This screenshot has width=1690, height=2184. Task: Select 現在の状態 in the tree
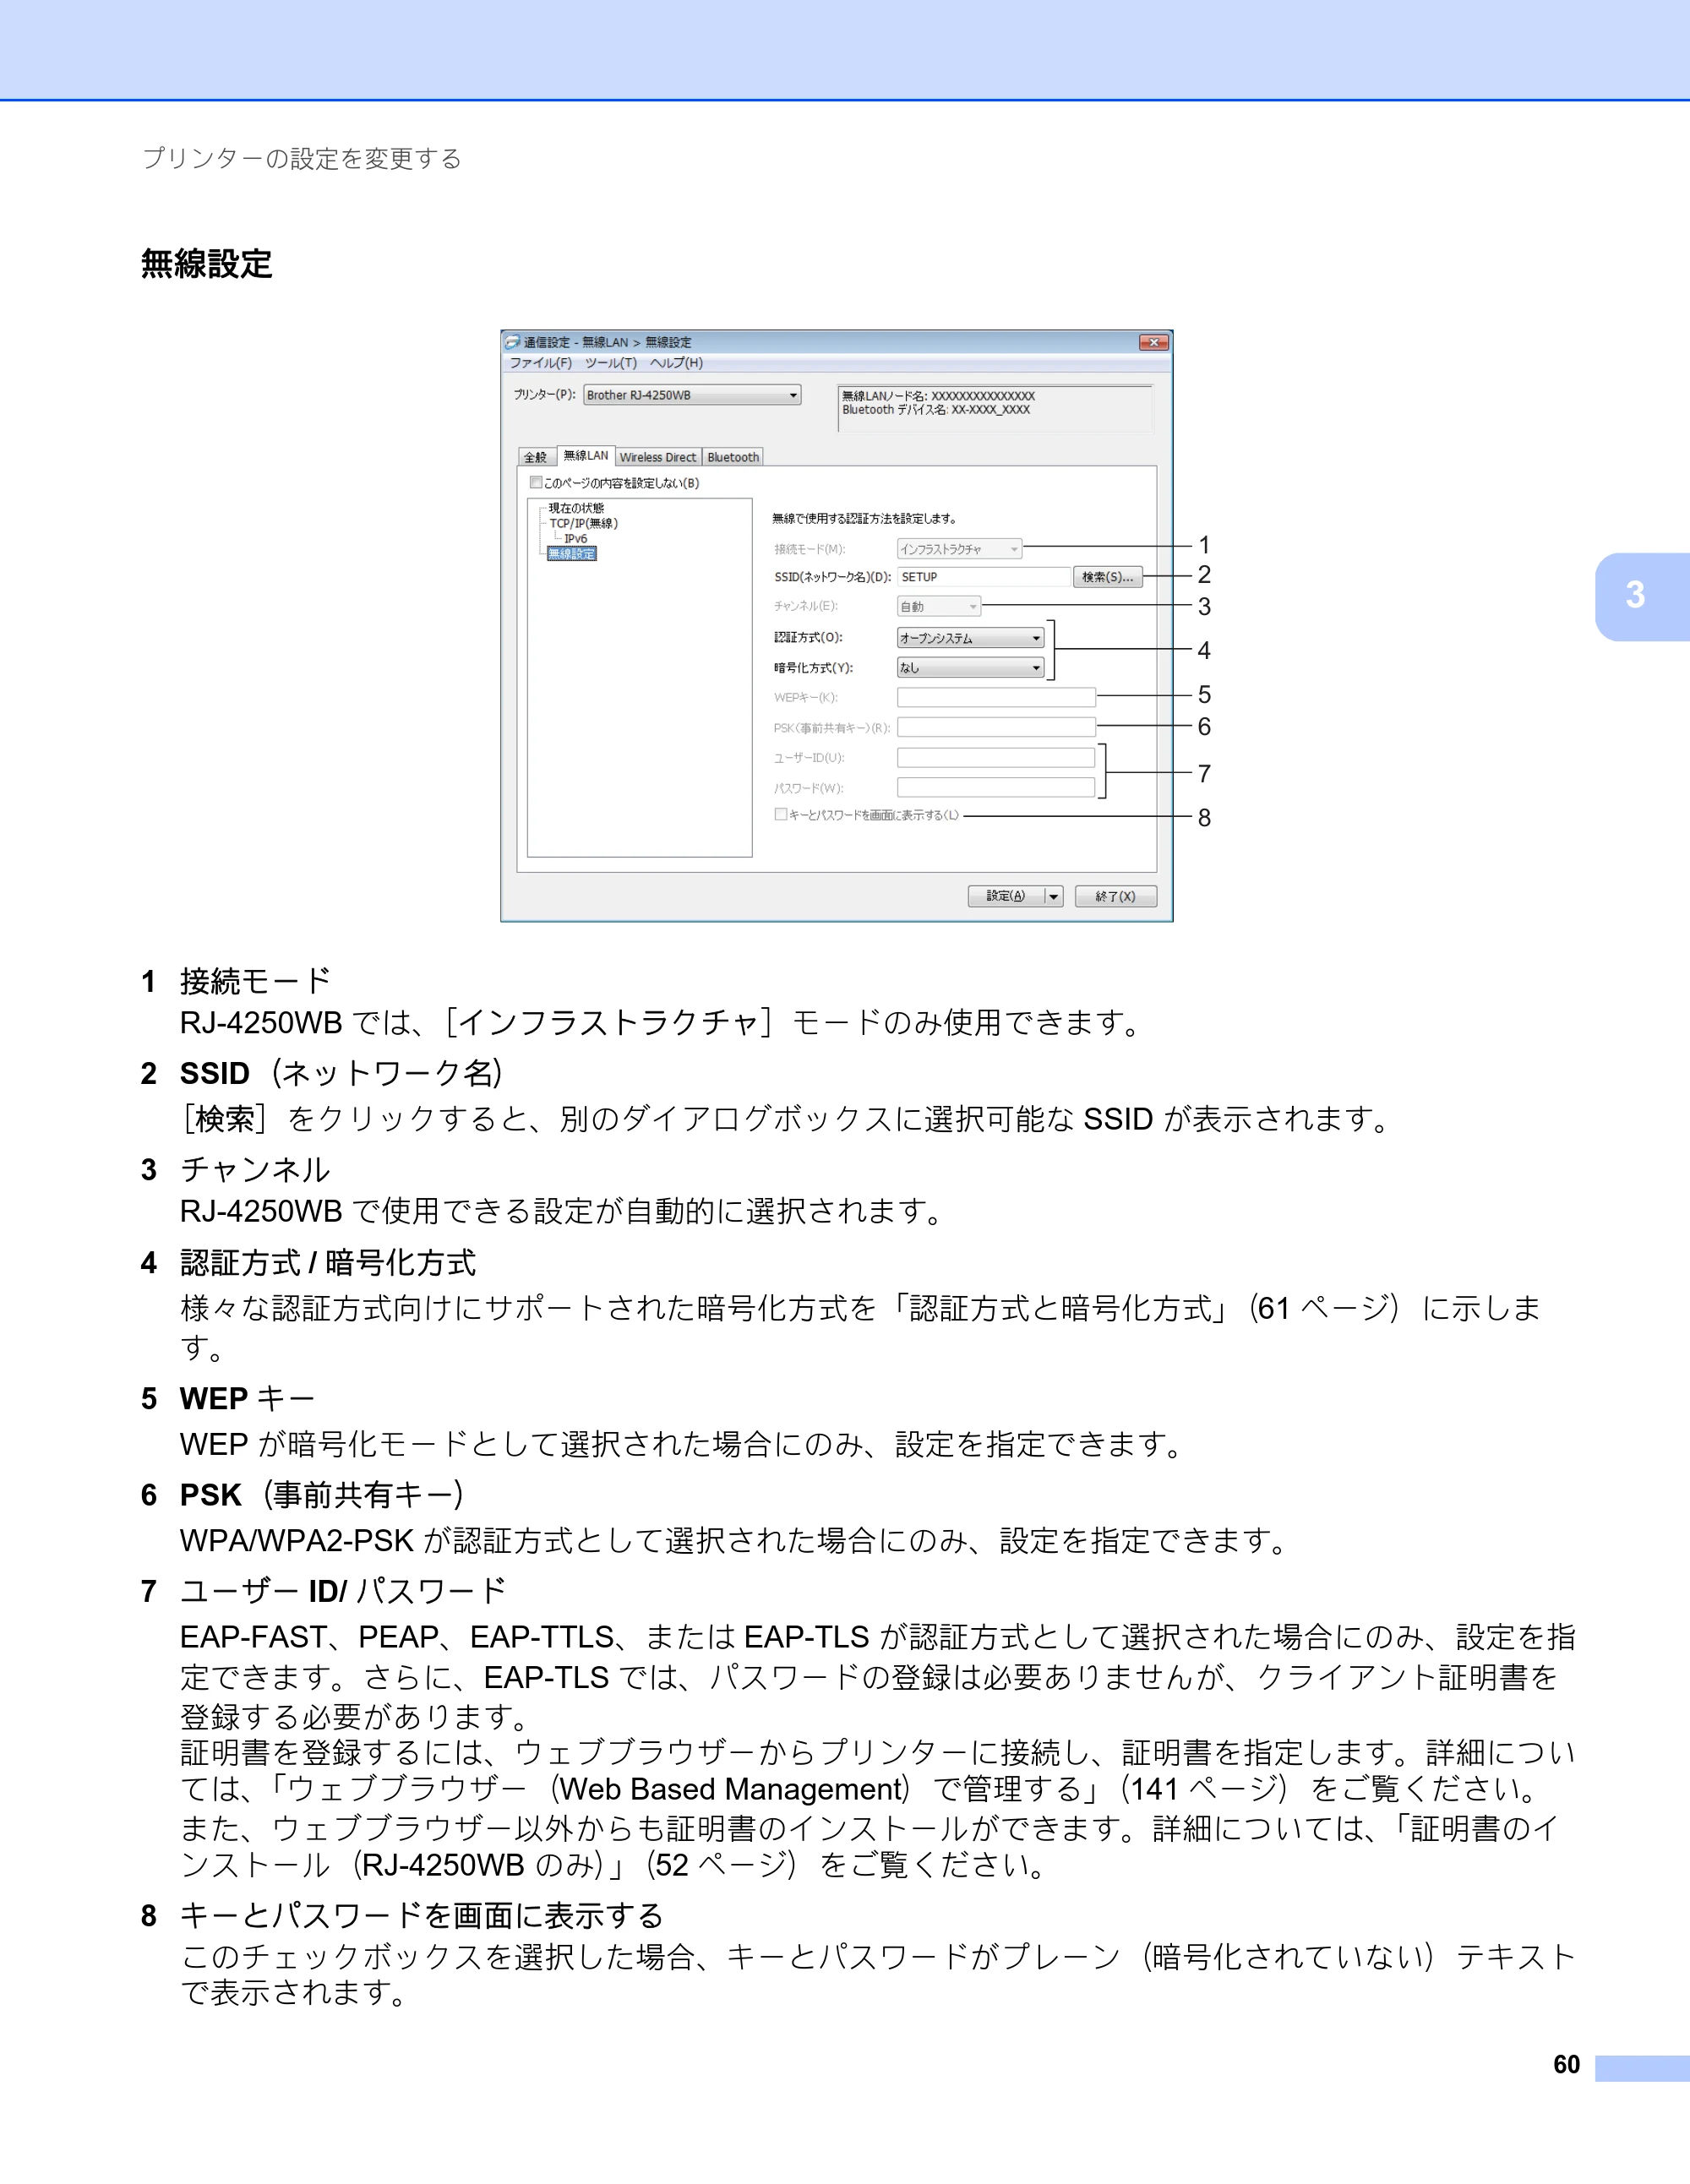point(576,508)
